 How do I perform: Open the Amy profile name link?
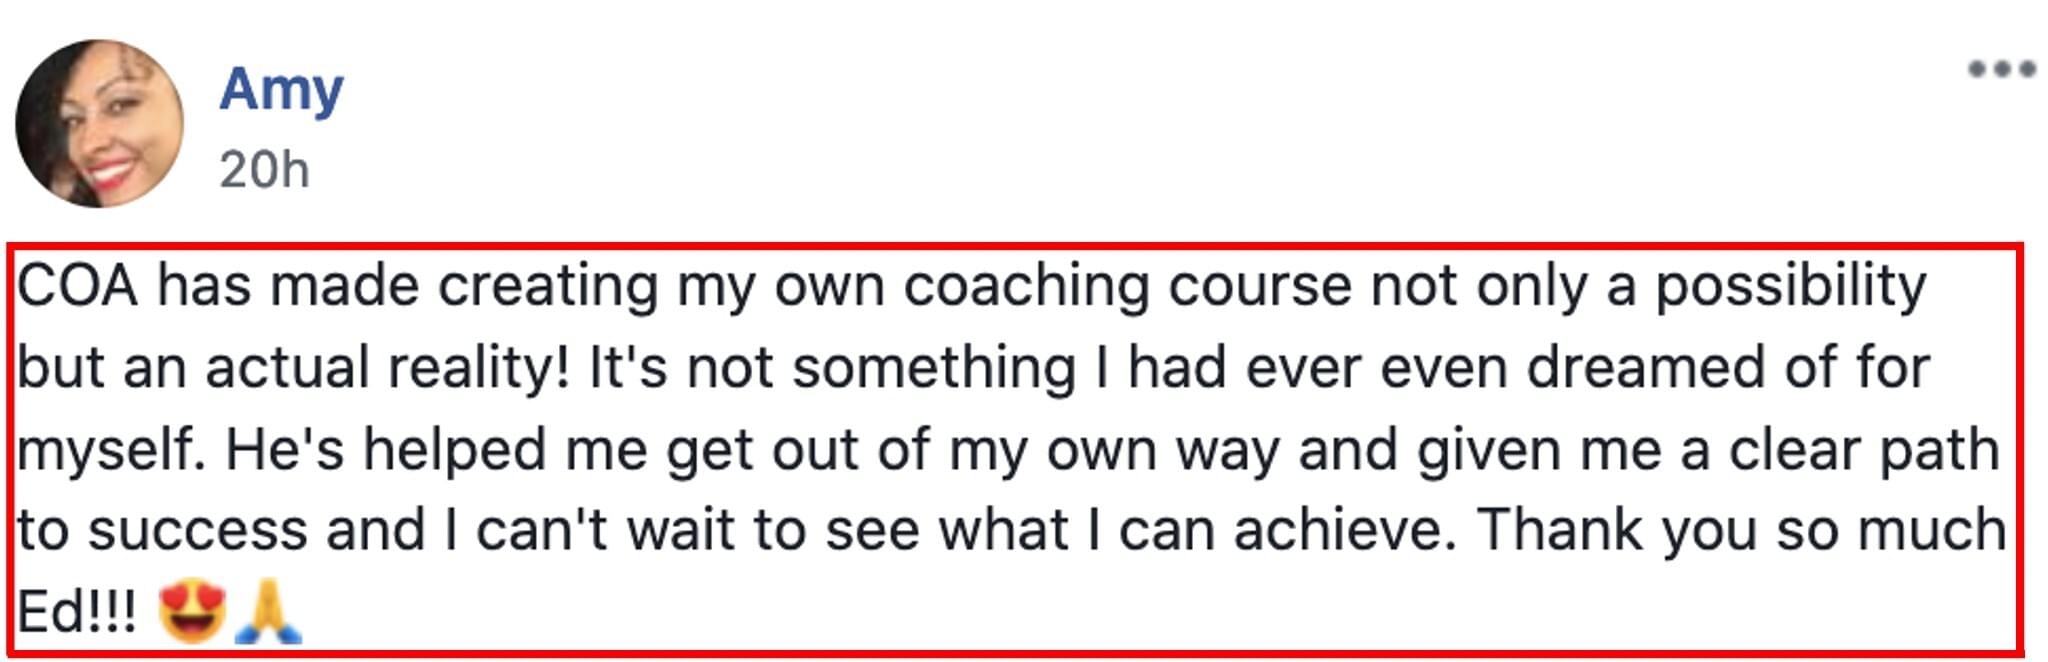(x=281, y=90)
